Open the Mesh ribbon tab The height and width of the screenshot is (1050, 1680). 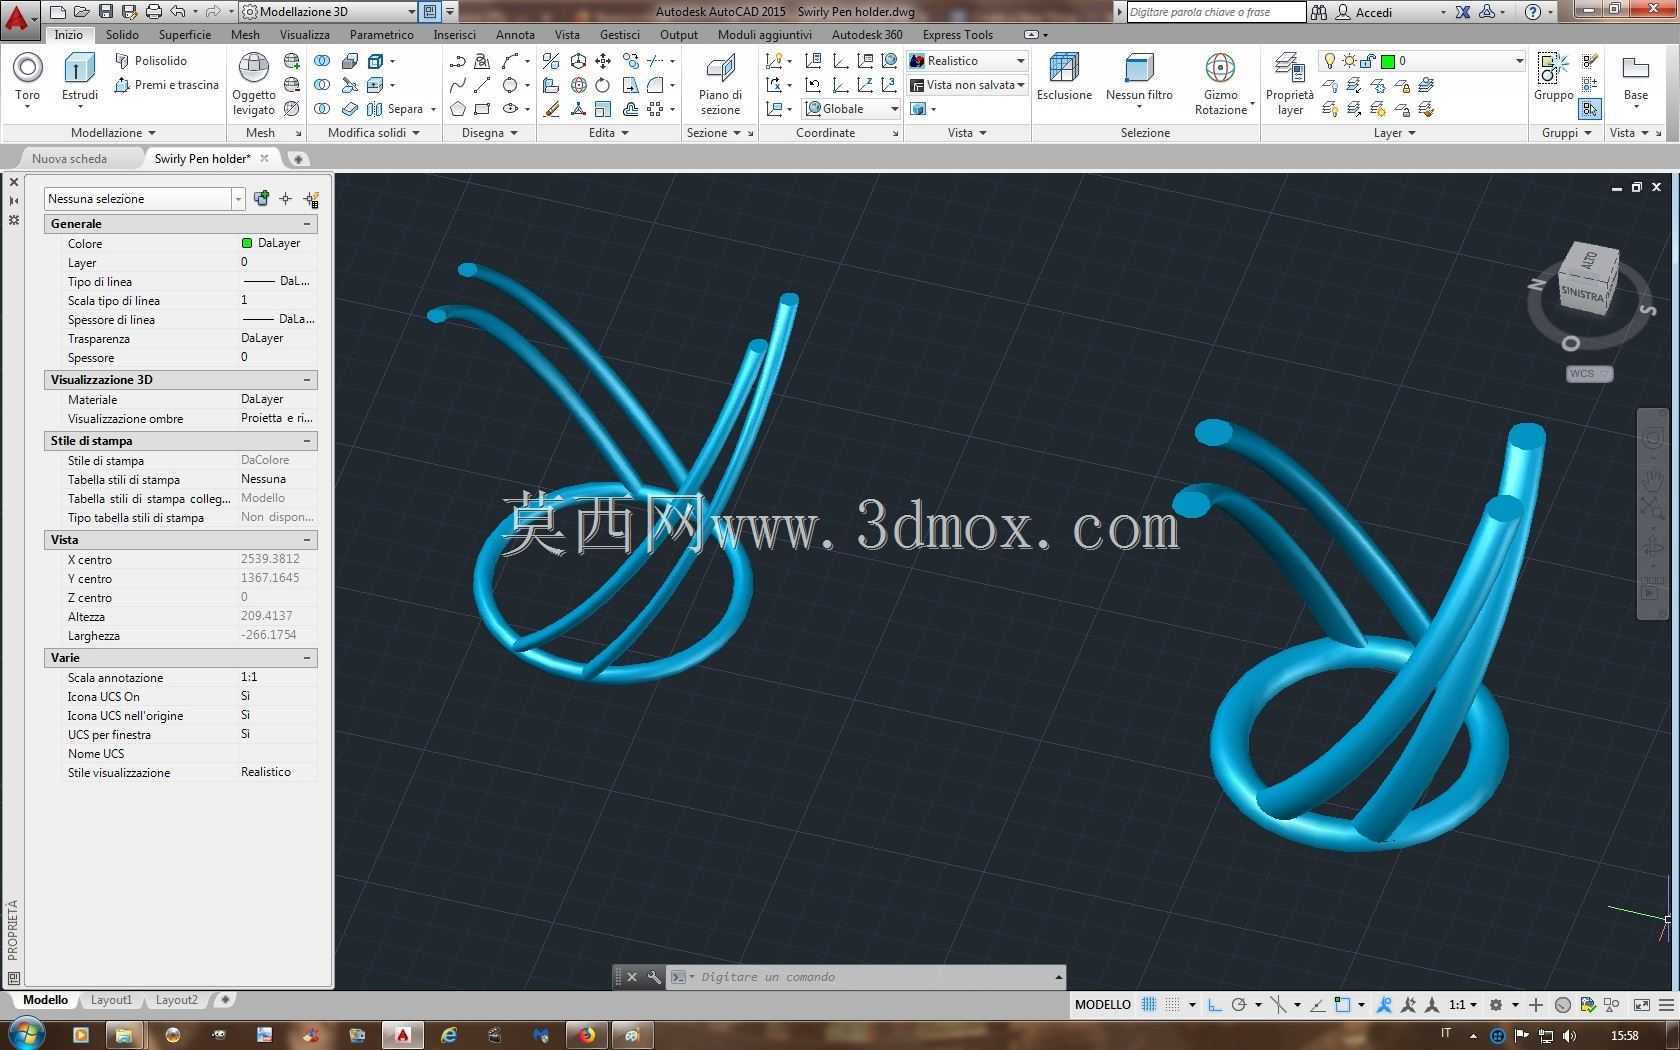[245, 34]
